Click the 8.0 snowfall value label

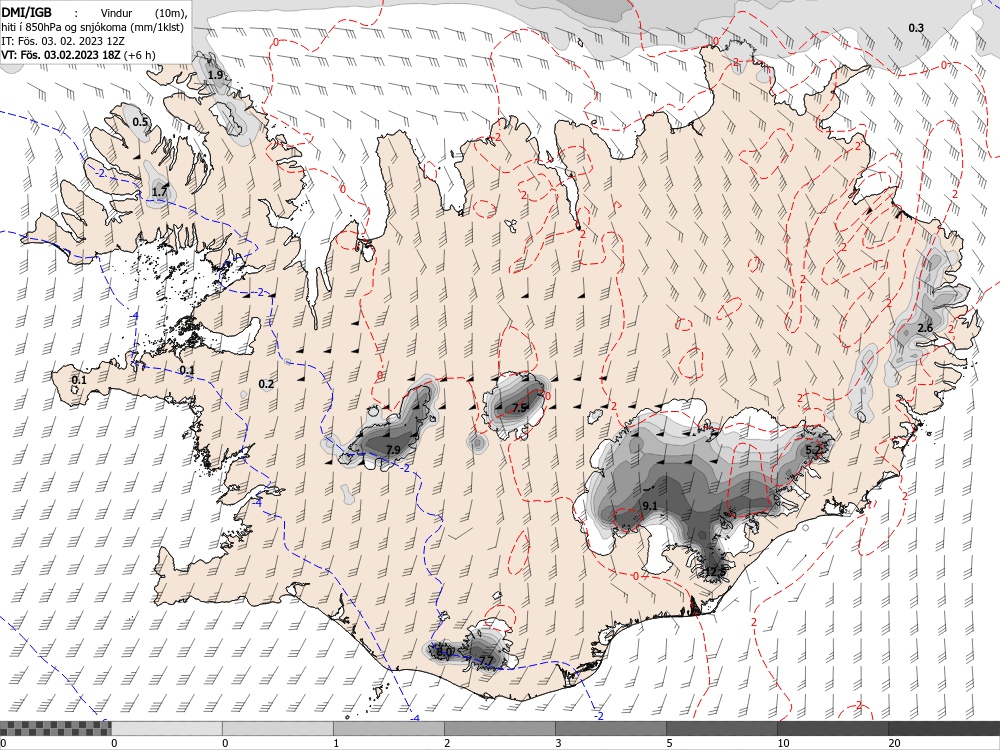[x=445, y=651]
